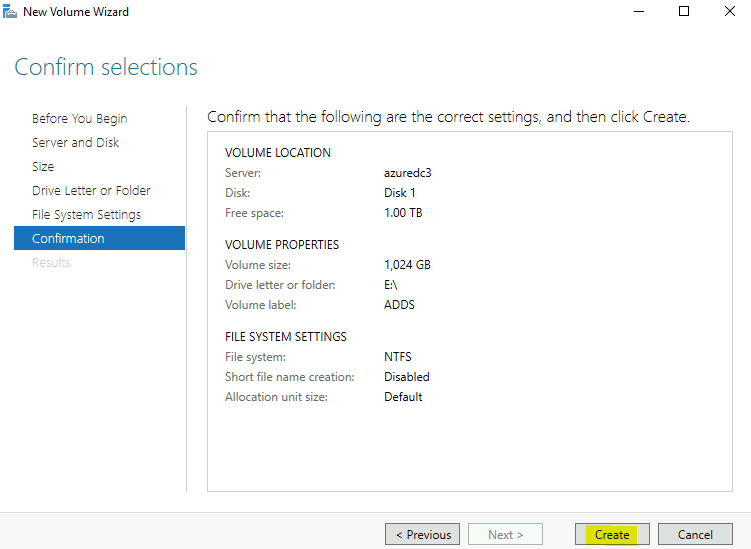The image size is (751, 549).
Task: Click the Disk: field label
Action: point(238,193)
